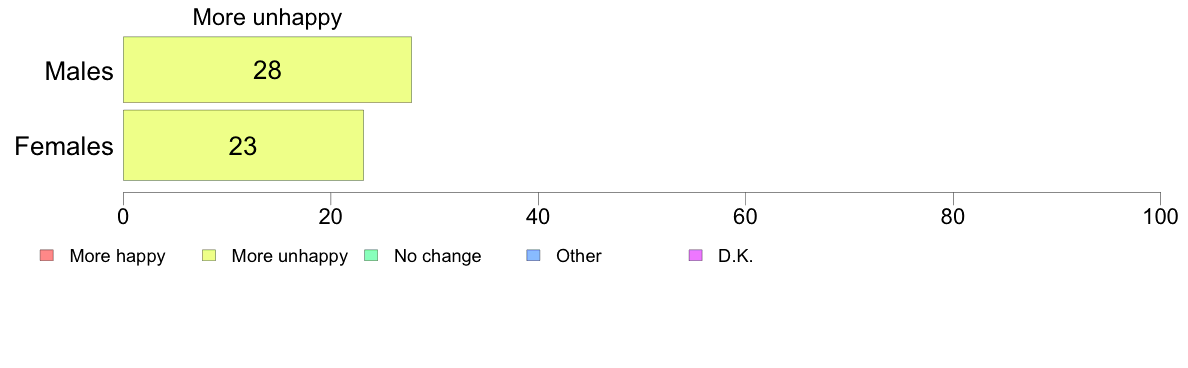Screen dimensions: 1188x368
Task: Click the 40 axis tick label
Action: [x=538, y=216]
